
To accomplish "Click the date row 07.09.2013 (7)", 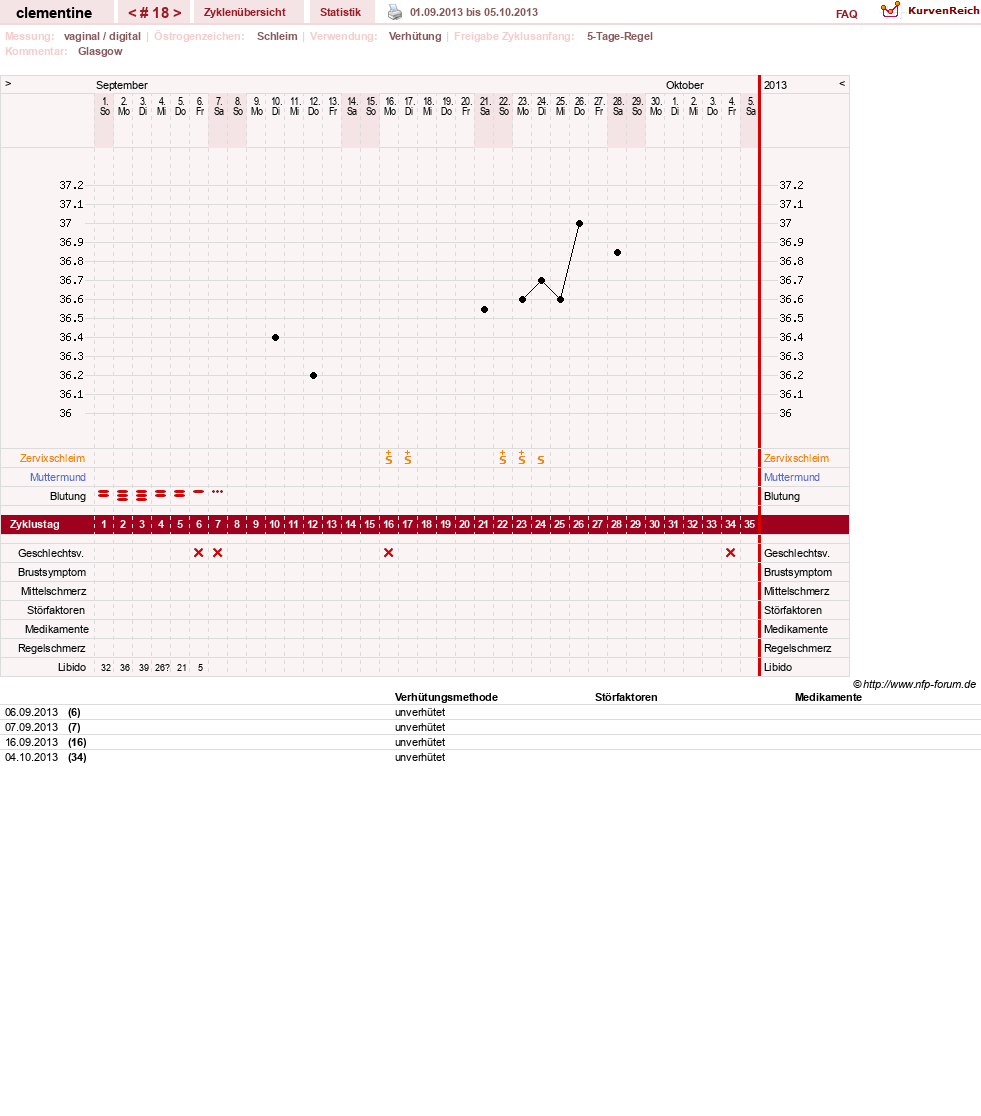I will pos(490,727).
